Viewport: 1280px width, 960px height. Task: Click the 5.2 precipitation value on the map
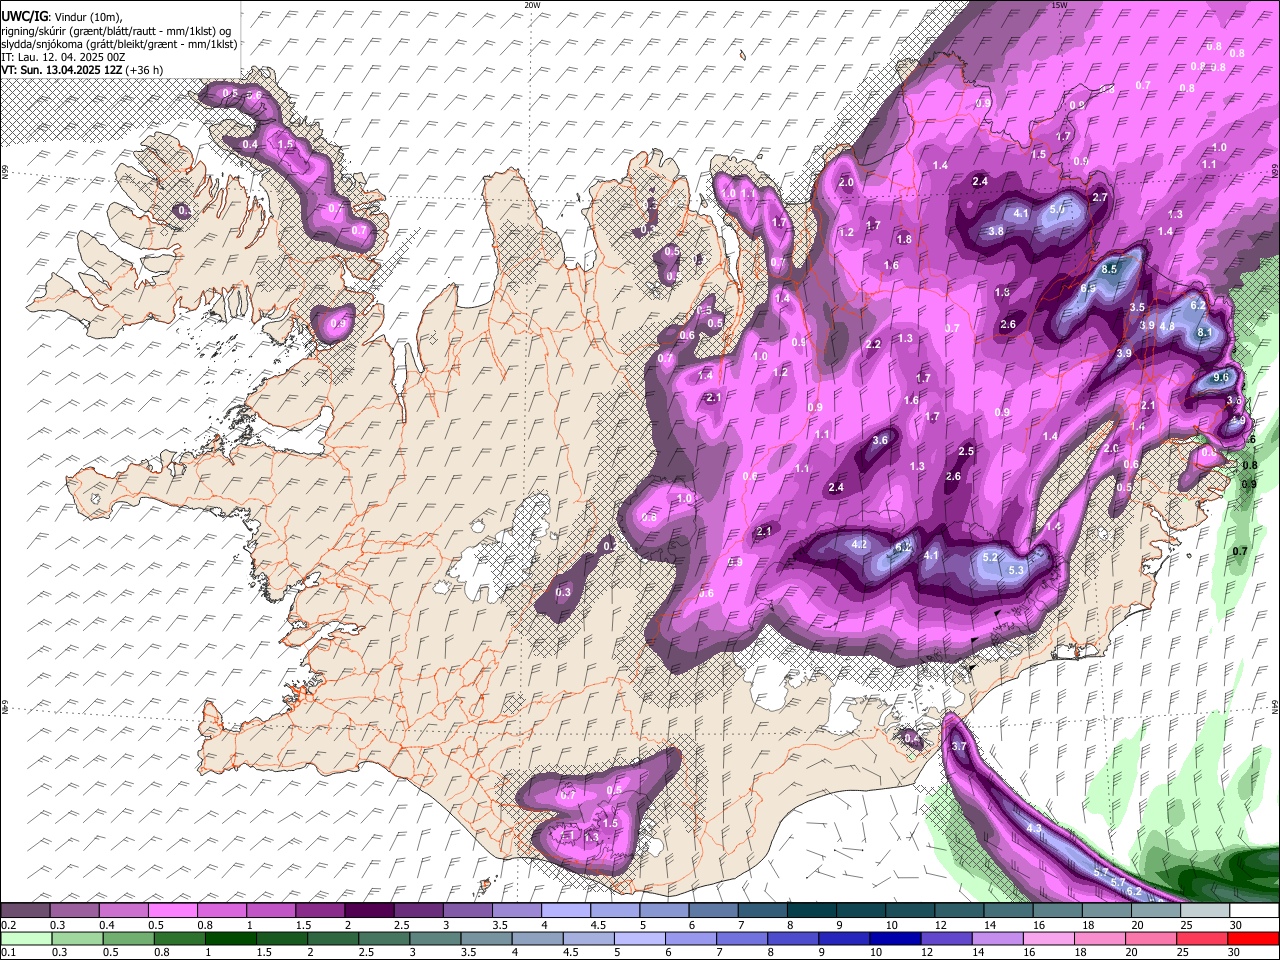pyautogui.click(x=991, y=557)
